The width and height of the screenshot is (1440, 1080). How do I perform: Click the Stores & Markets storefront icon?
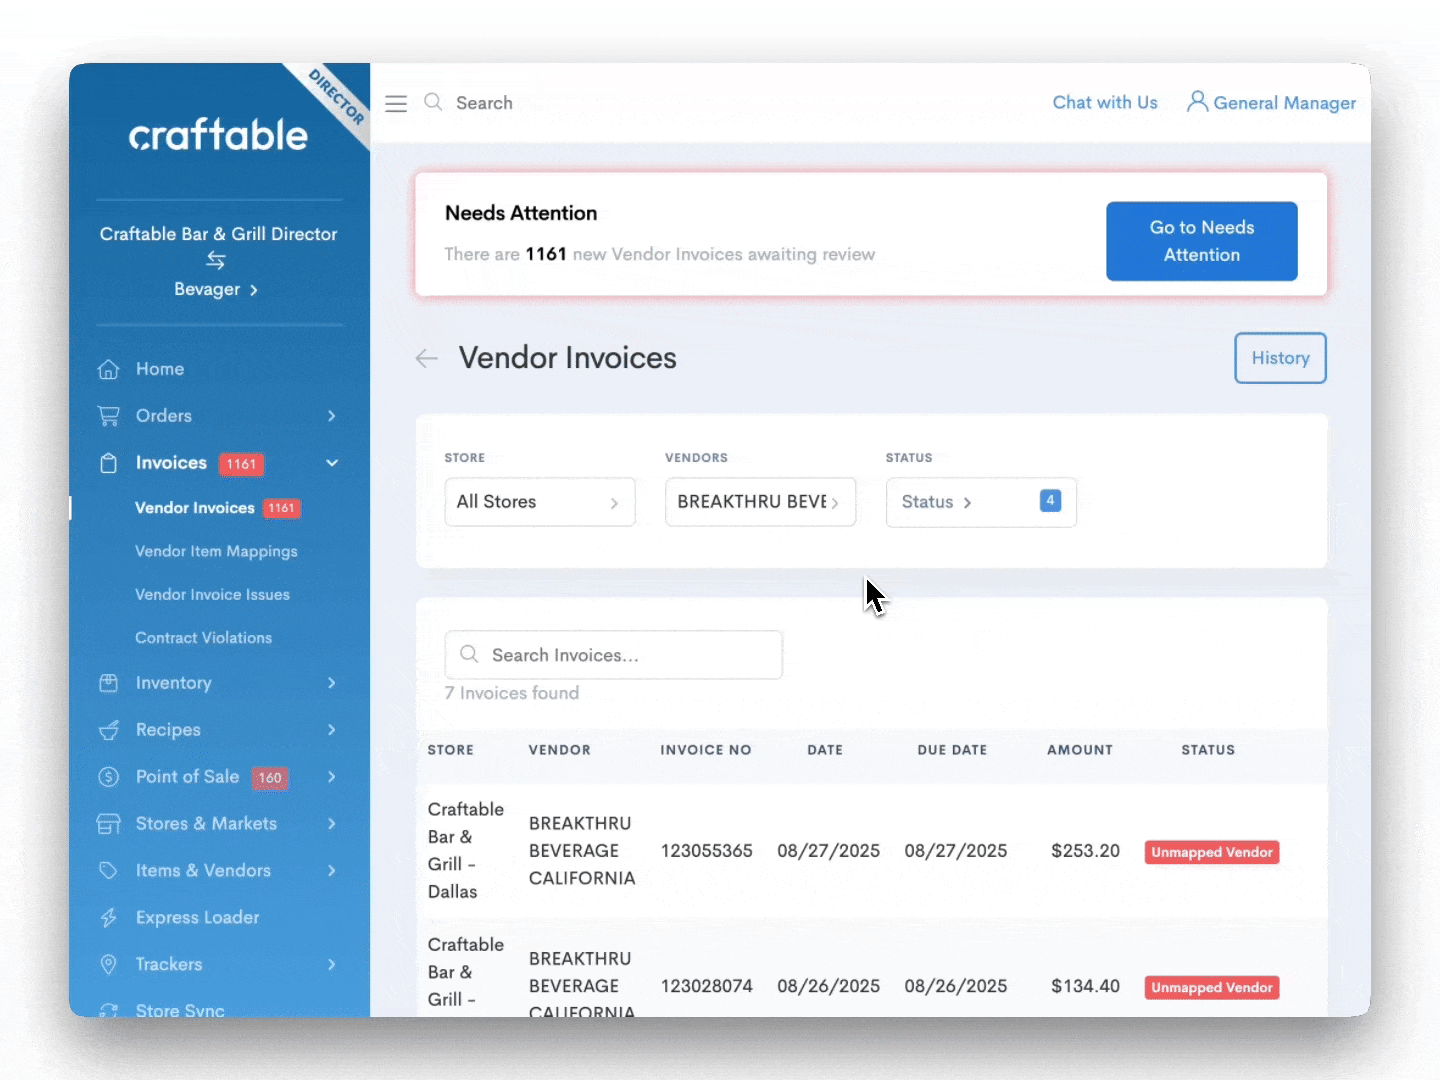pos(108,824)
